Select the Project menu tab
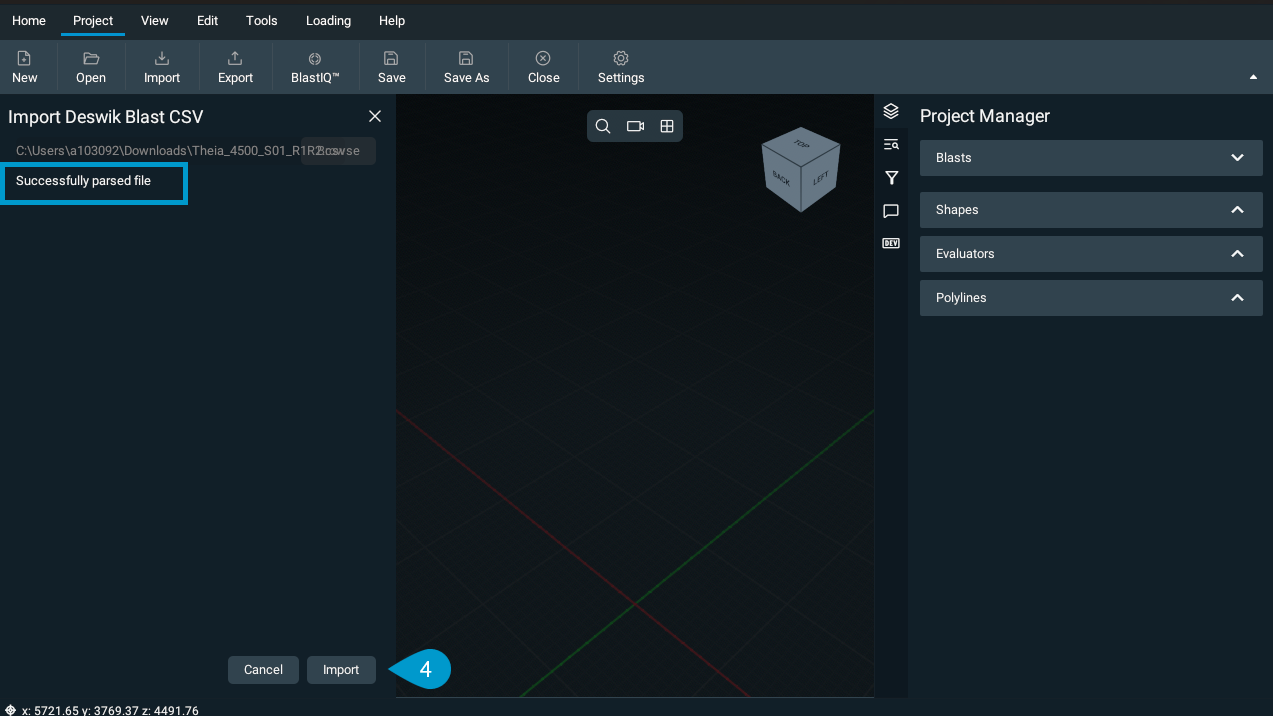The height and width of the screenshot is (716, 1273). [93, 20]
